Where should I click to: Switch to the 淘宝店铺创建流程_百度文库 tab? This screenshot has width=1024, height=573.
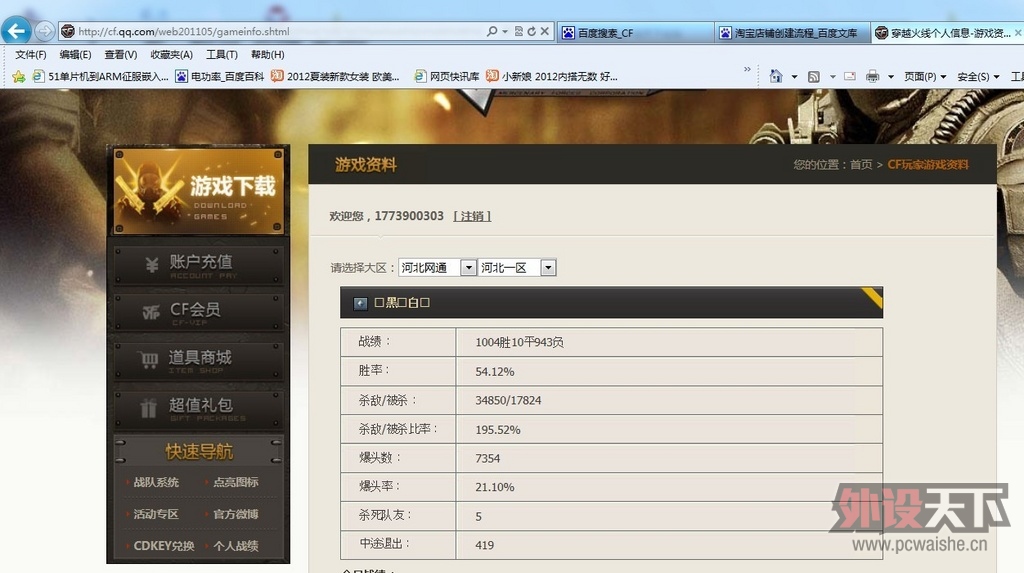tap(792, 33)
